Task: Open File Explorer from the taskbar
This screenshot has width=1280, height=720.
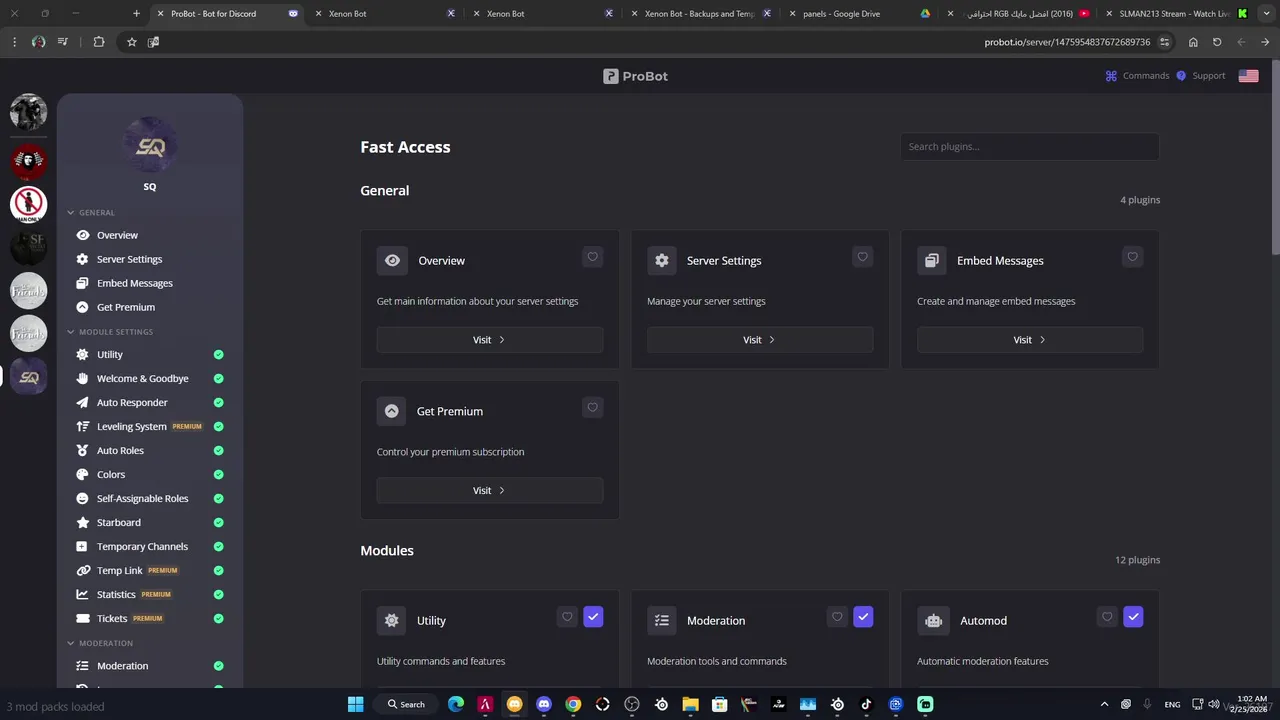Action: pyautogui.click(x=690, y=704)
